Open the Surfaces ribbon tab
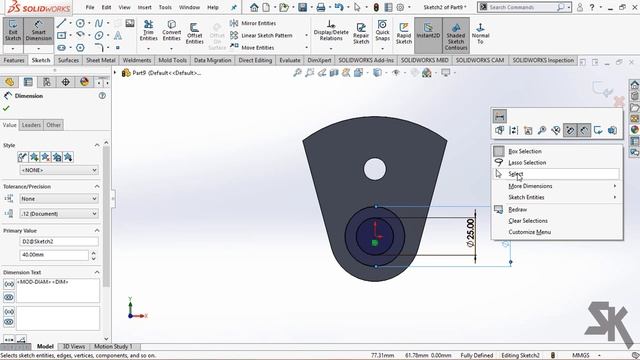Screen dimensions: 640x360 click(x=68, y=60)
